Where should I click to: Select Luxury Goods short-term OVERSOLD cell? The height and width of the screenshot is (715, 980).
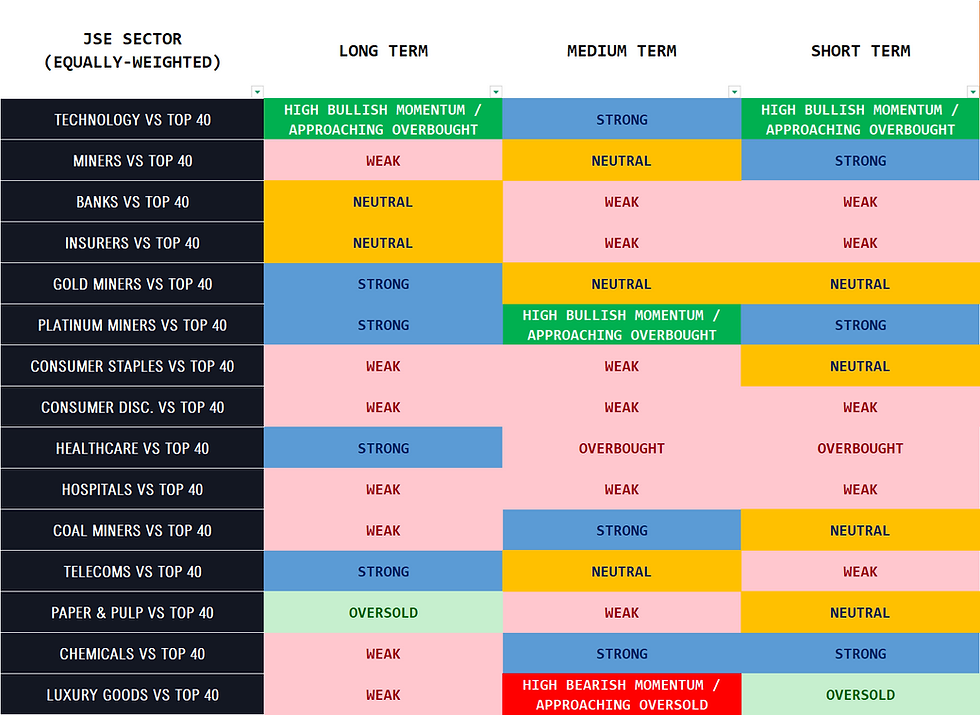pyautogui.click(x=860, y=695)
